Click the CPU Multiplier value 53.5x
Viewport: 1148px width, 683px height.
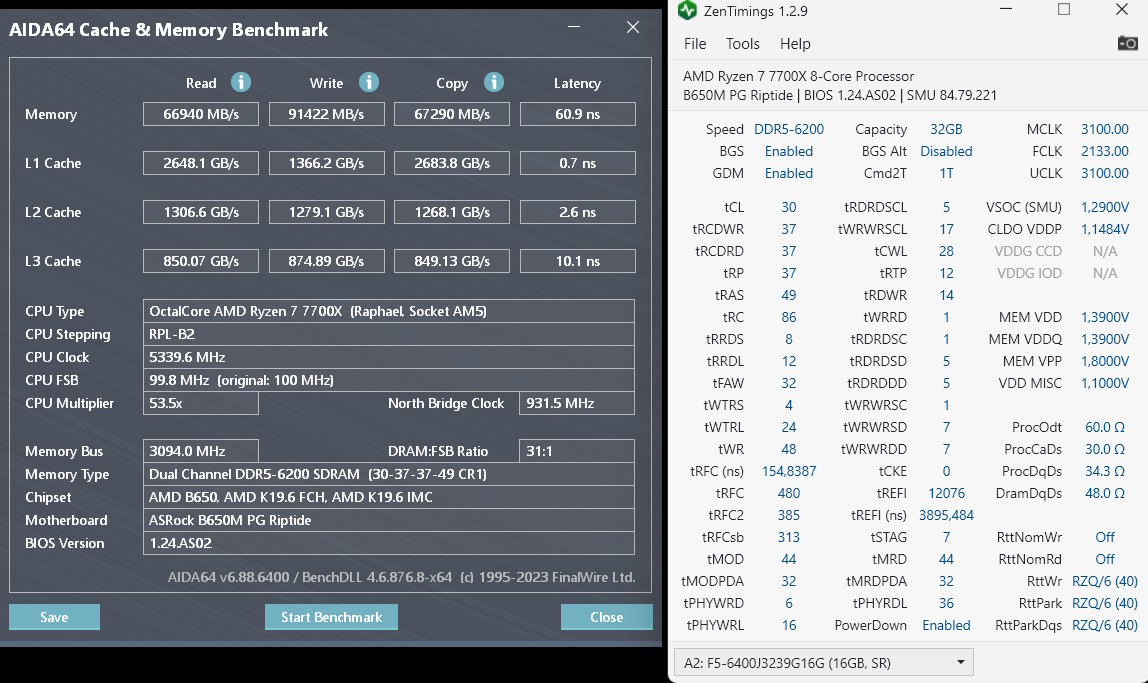click(x=201, y=403)
